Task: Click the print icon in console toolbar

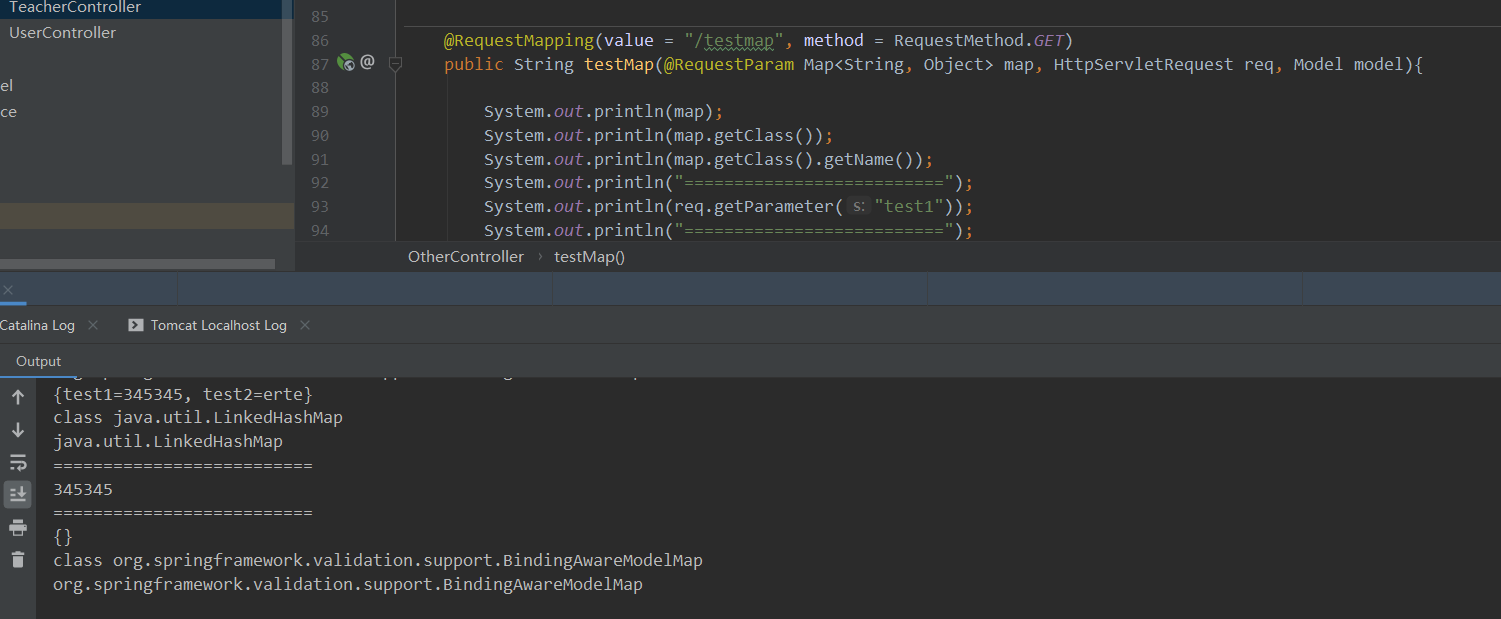Action: 18,527
